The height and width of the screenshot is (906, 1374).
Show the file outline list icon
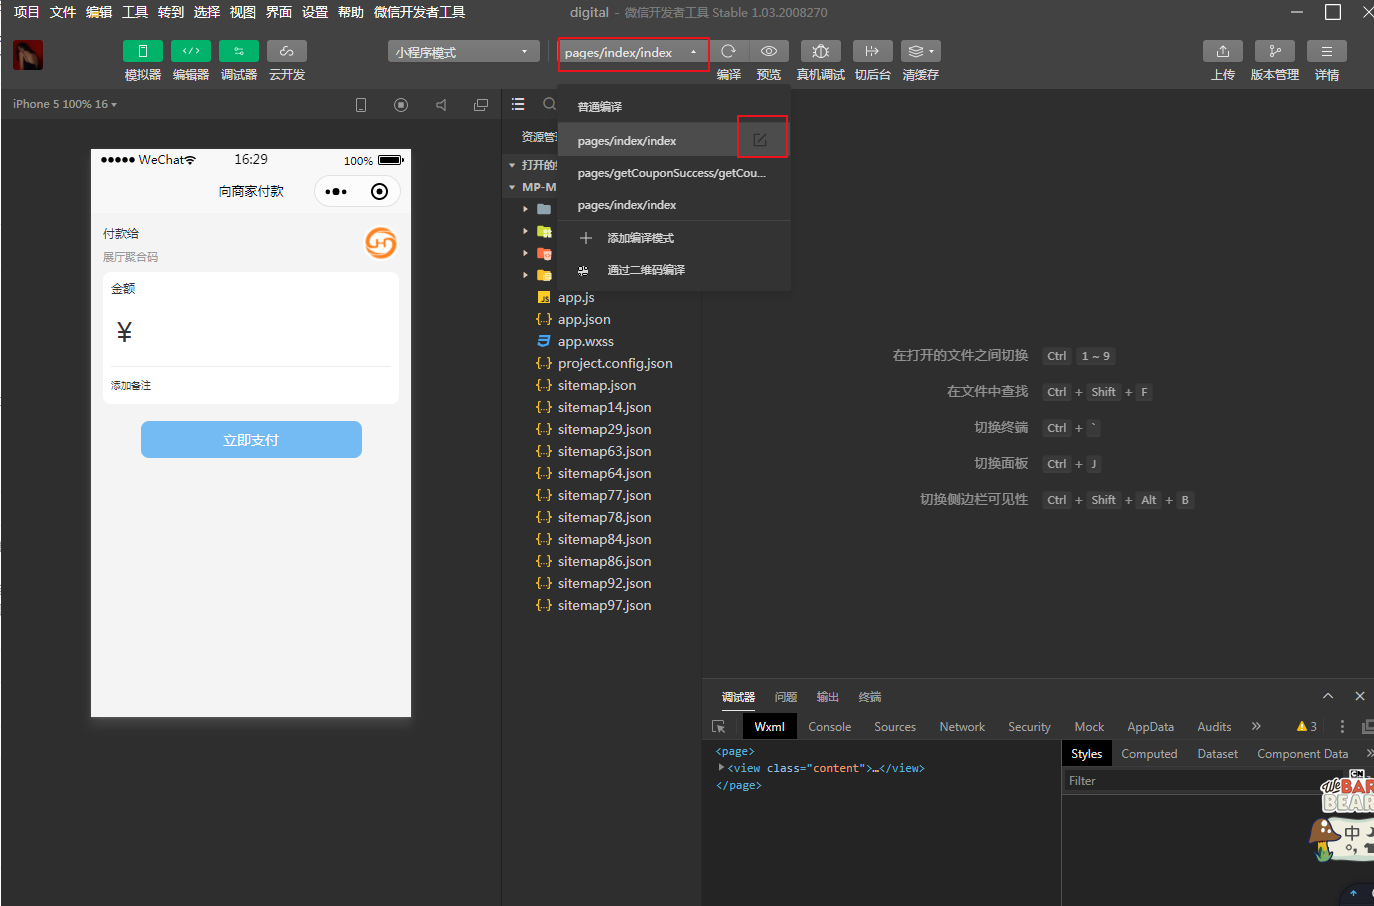tap(518, 104)
